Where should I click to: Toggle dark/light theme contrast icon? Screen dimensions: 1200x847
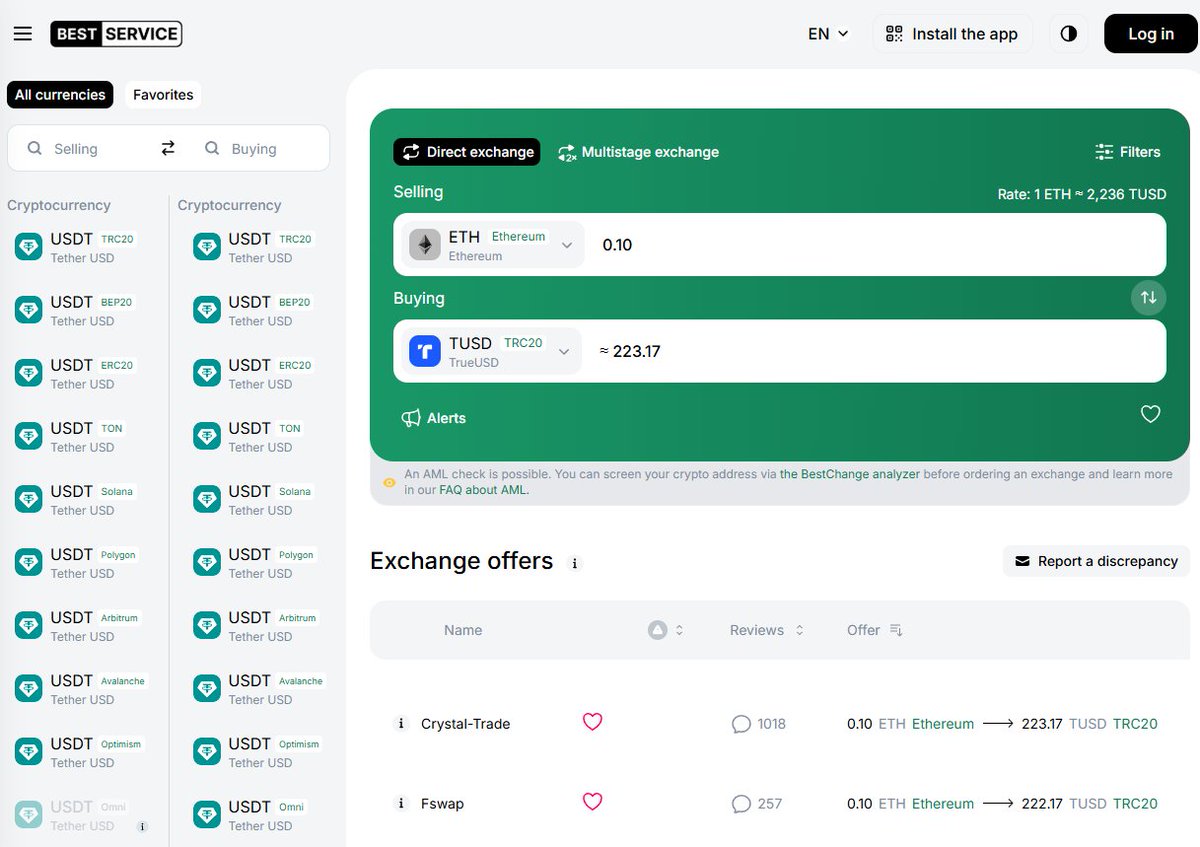1069,34
